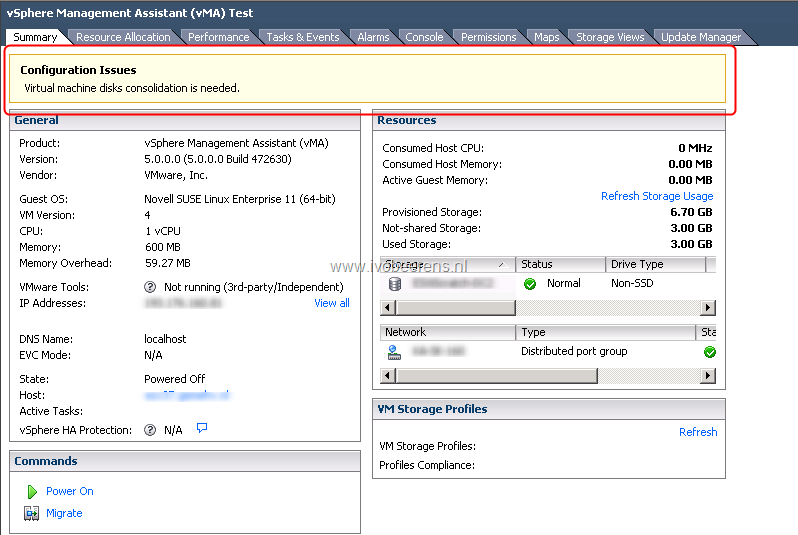The image size is (798, 535).
Task: Click the '1 vCPU' value
Action: [x=163, y=231]
